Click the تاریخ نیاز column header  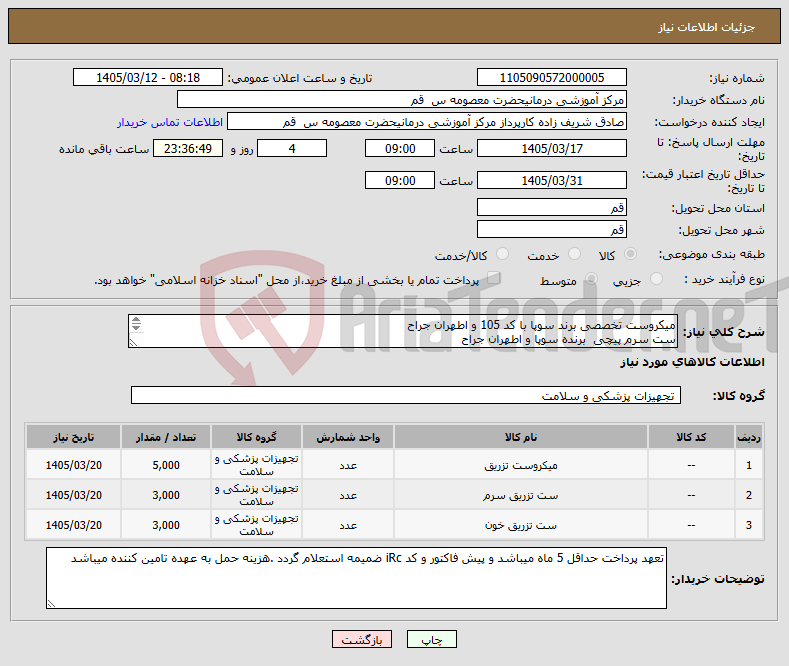pos(73,437)
